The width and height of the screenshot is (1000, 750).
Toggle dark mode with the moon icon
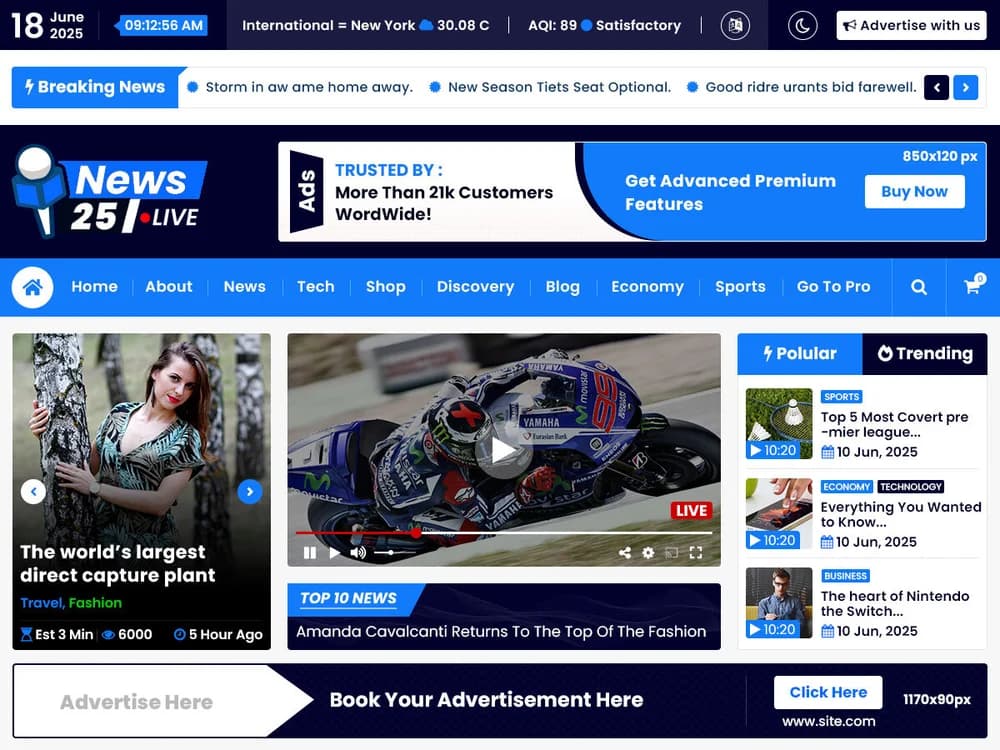pyautogui.click(x=801, y=25)
